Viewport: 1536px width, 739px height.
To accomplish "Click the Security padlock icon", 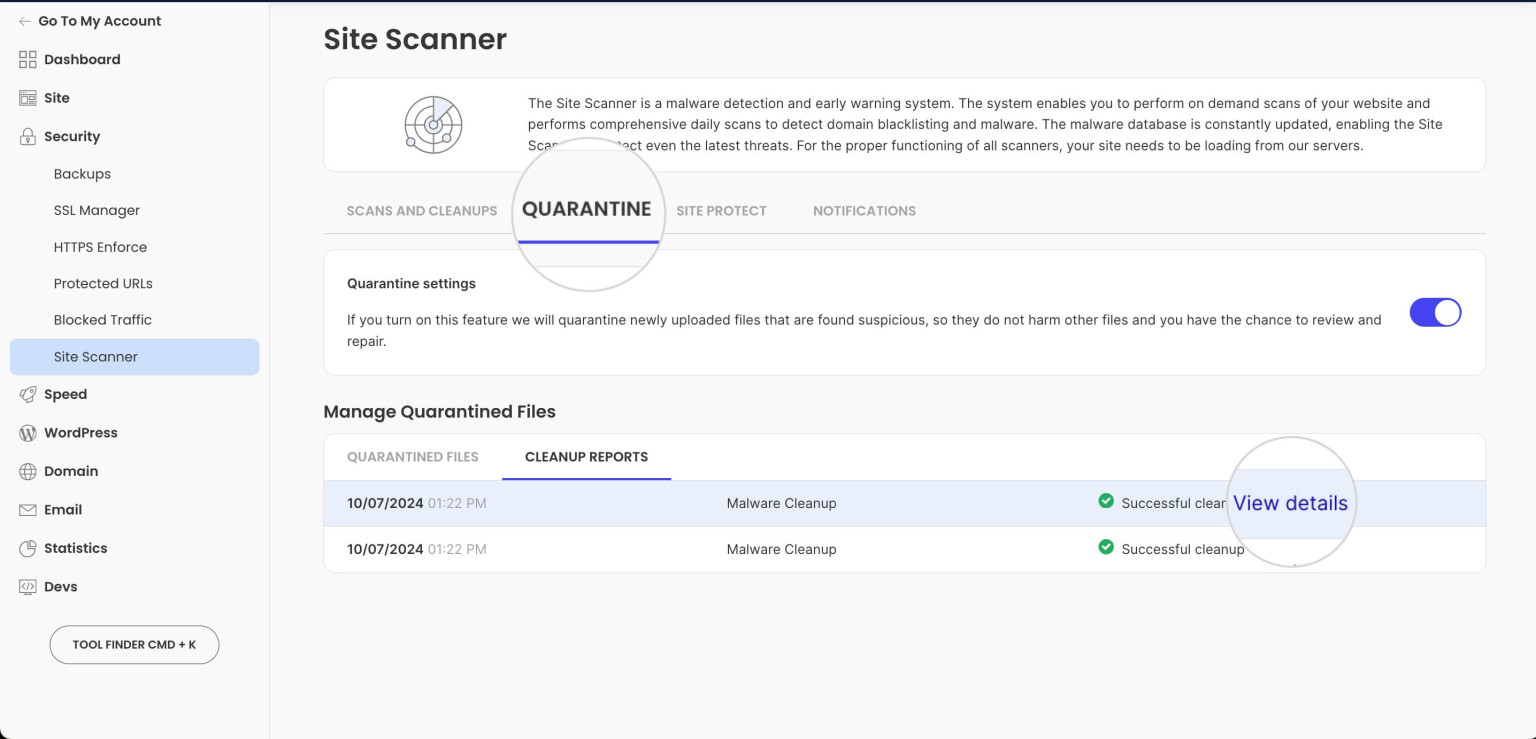I will pyautogui.click(x=28, y=136).
